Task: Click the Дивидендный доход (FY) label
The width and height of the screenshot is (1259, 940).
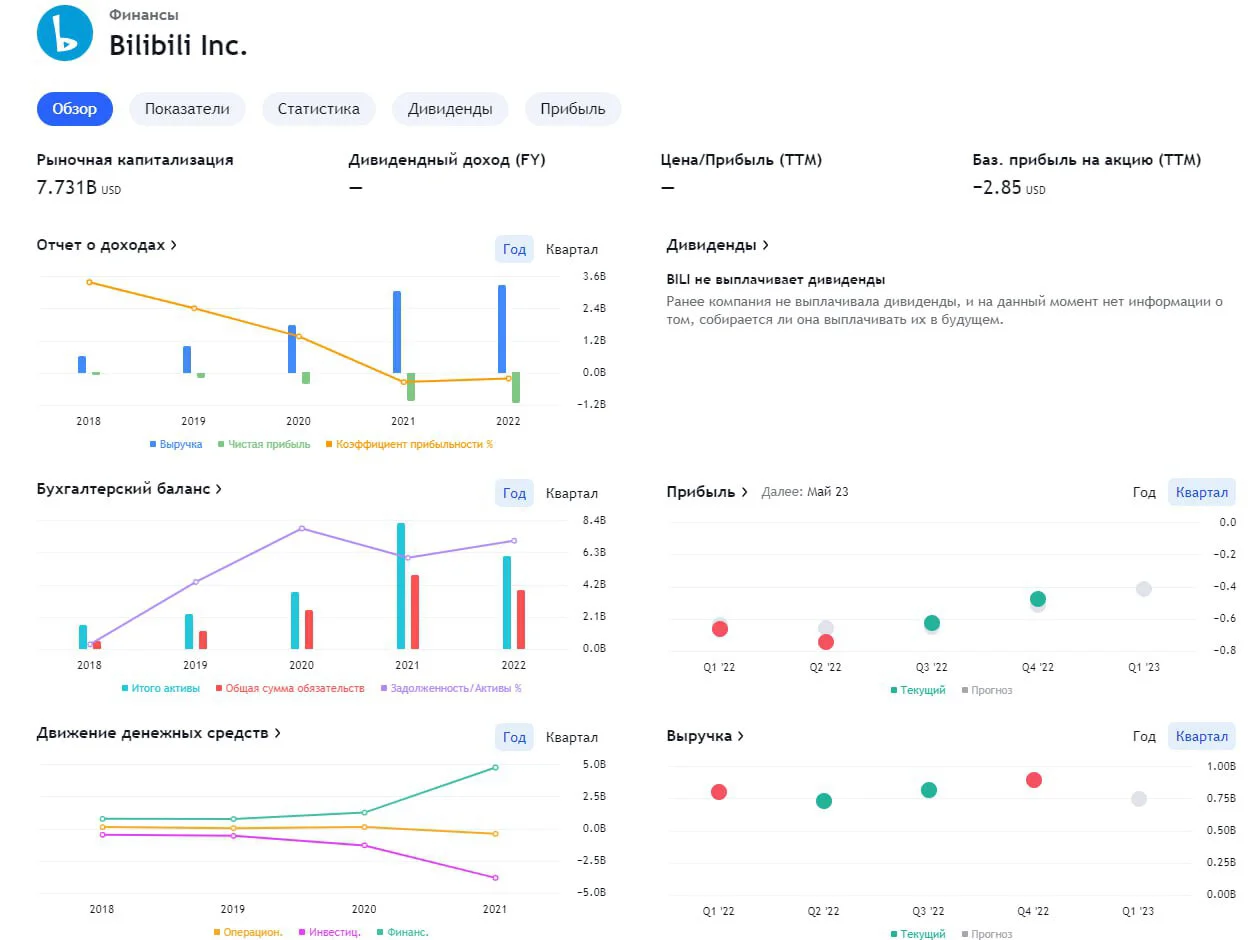Action: 447,160
